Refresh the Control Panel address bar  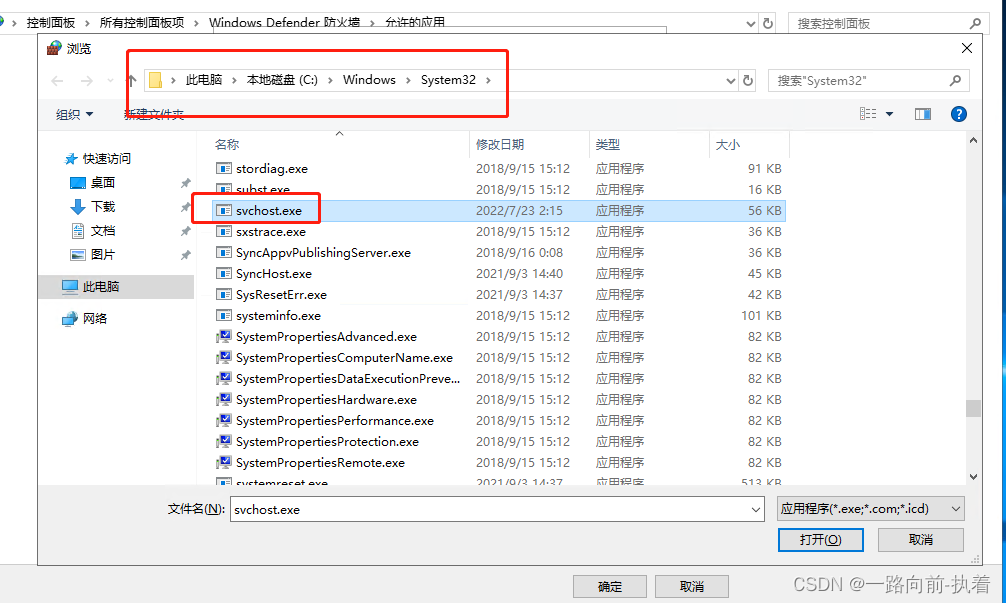tap(768, 24)
